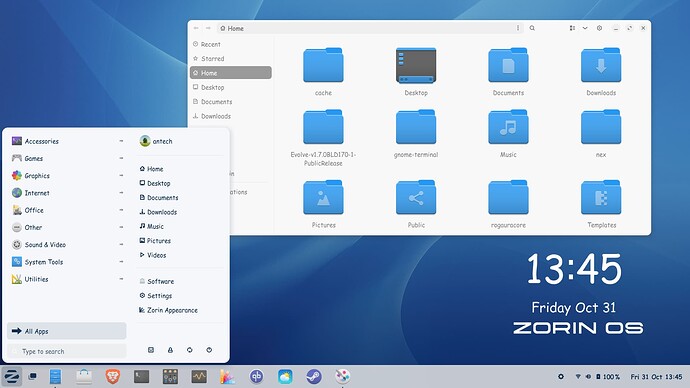Expand the view options dropdown in Files
This screenshot has width=690, height=388.
(x=585, y=28)
